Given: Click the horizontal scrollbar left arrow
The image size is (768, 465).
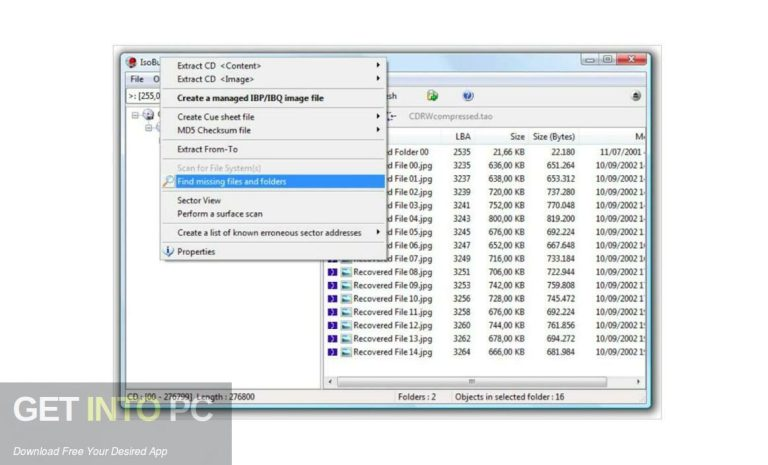Looking at the screenshot, I should (330, 381).
